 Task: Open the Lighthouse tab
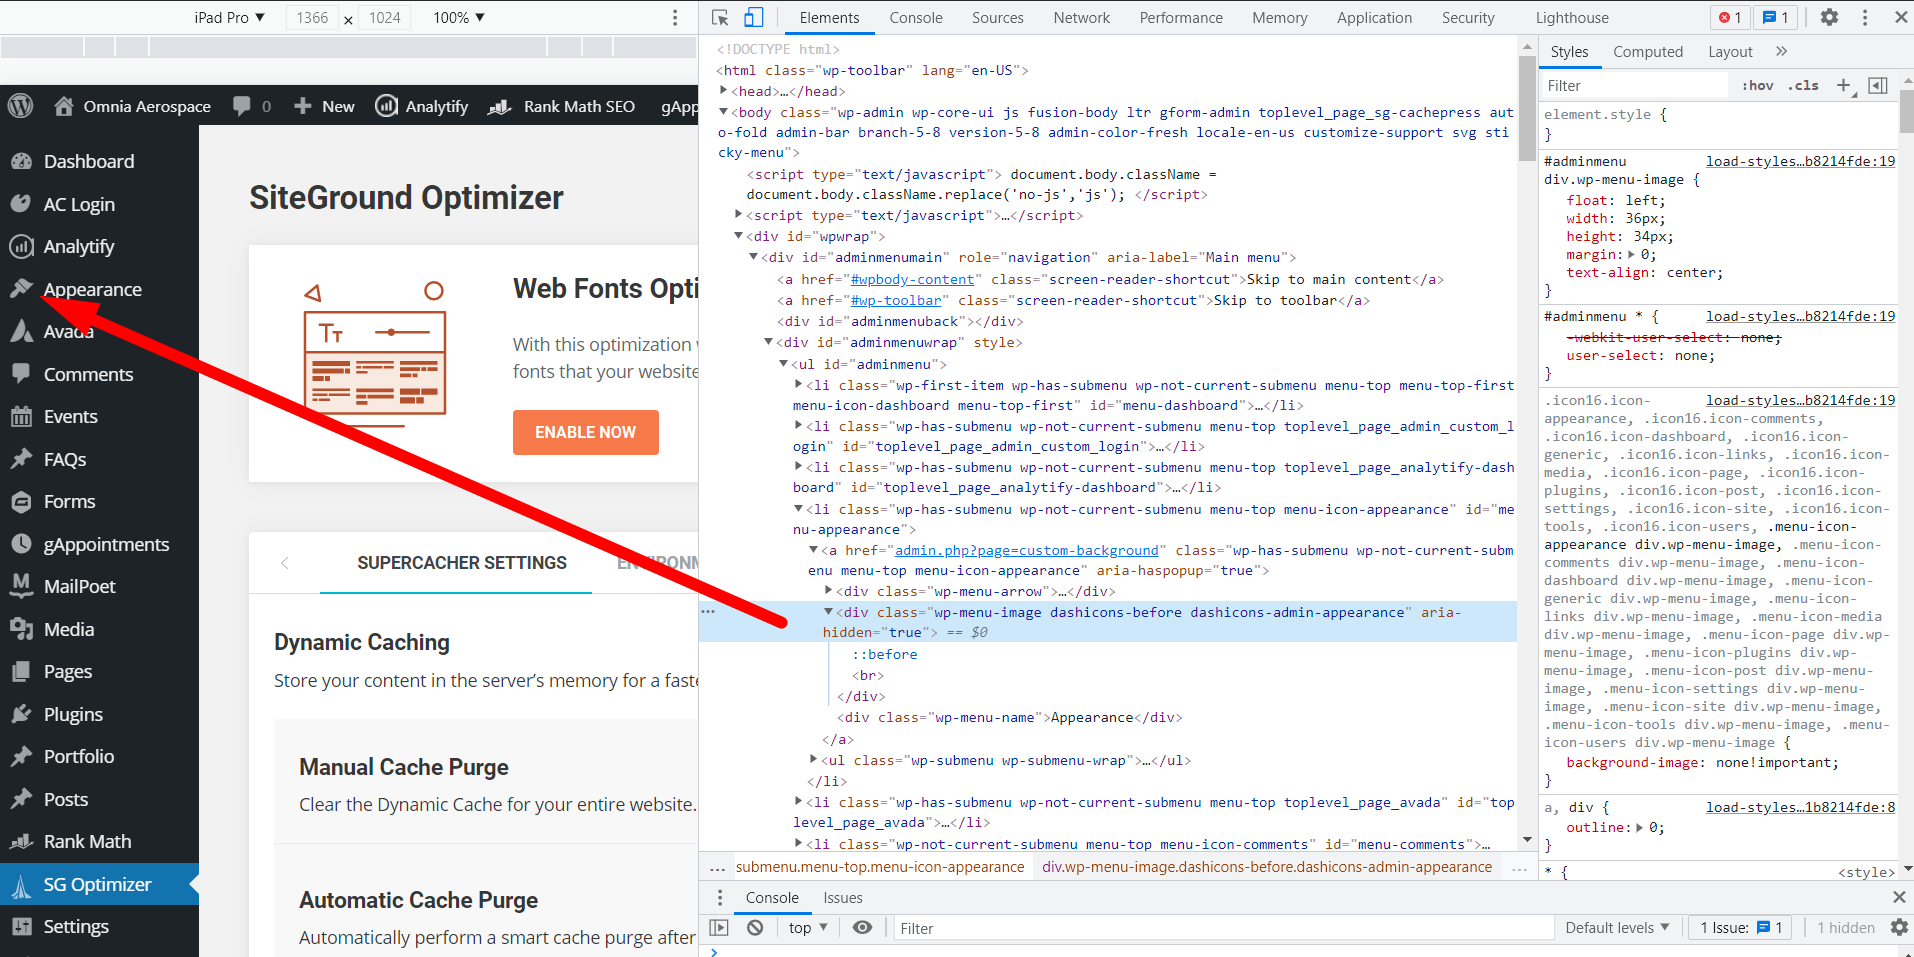click(1573, 17)
